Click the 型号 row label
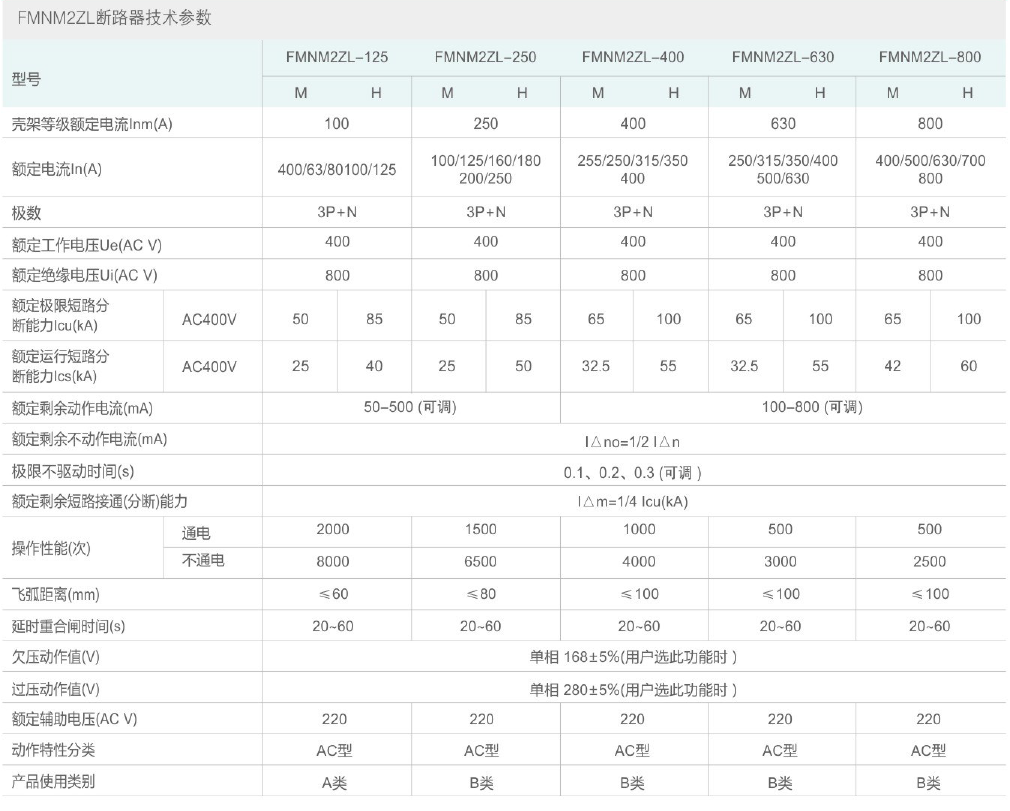This screenshot has width=1010, height=811. (27, 77)
